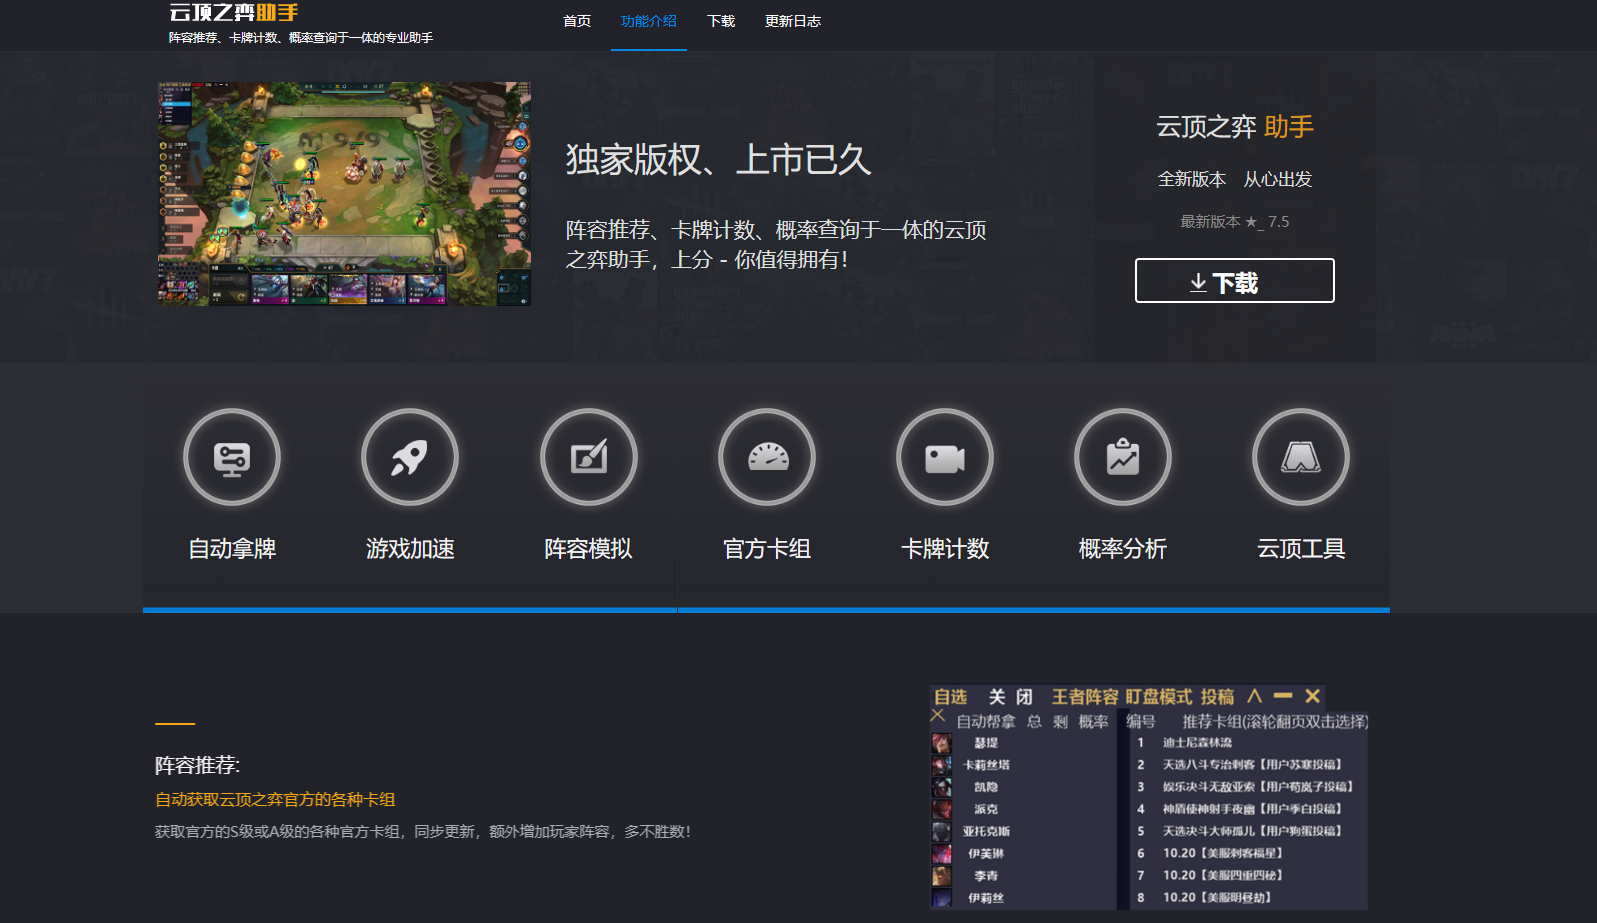Go to the 首页 nav tab

[577, 21]
